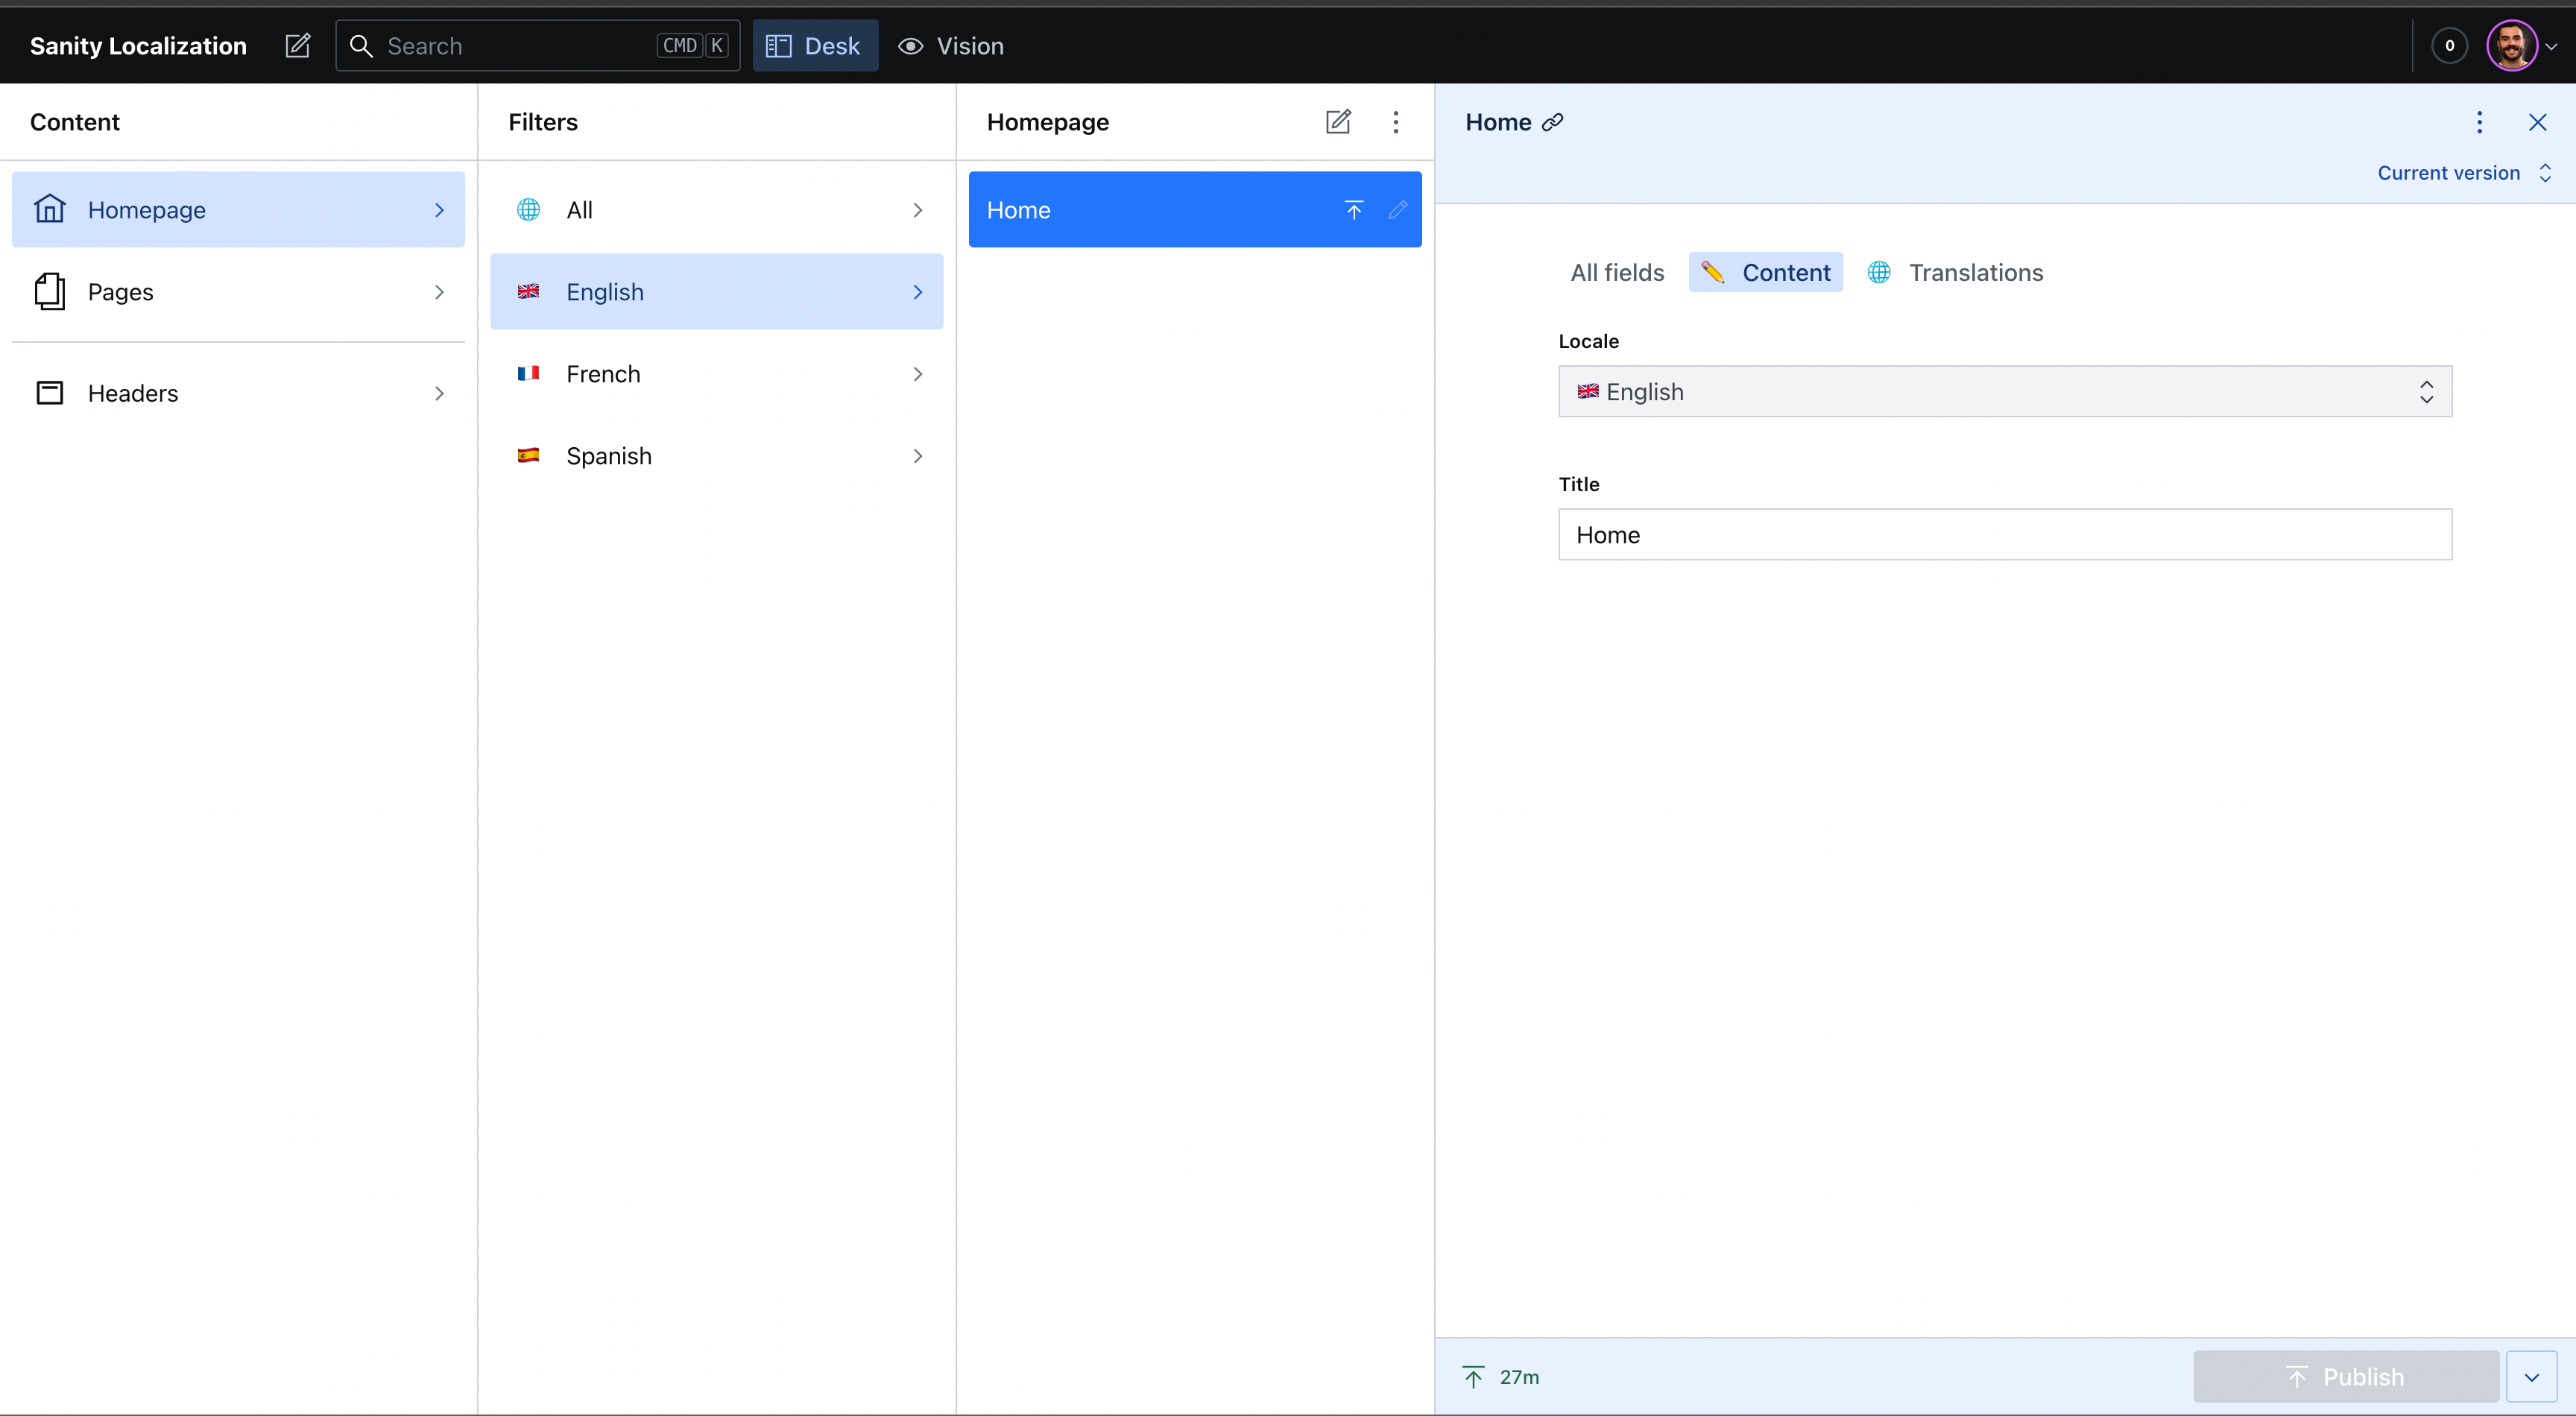Click the draft pencil icon on Home row
The image size is (2576, 1416).
coord(1398,210)
